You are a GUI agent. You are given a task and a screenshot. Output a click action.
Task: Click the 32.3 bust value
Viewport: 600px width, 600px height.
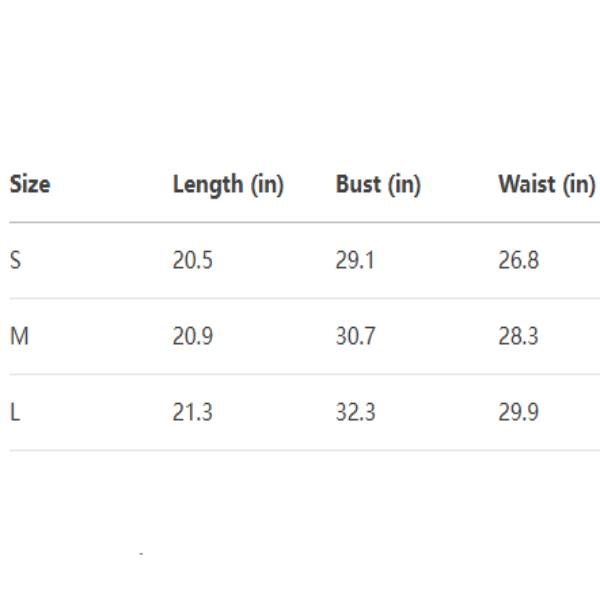point(356,412)
